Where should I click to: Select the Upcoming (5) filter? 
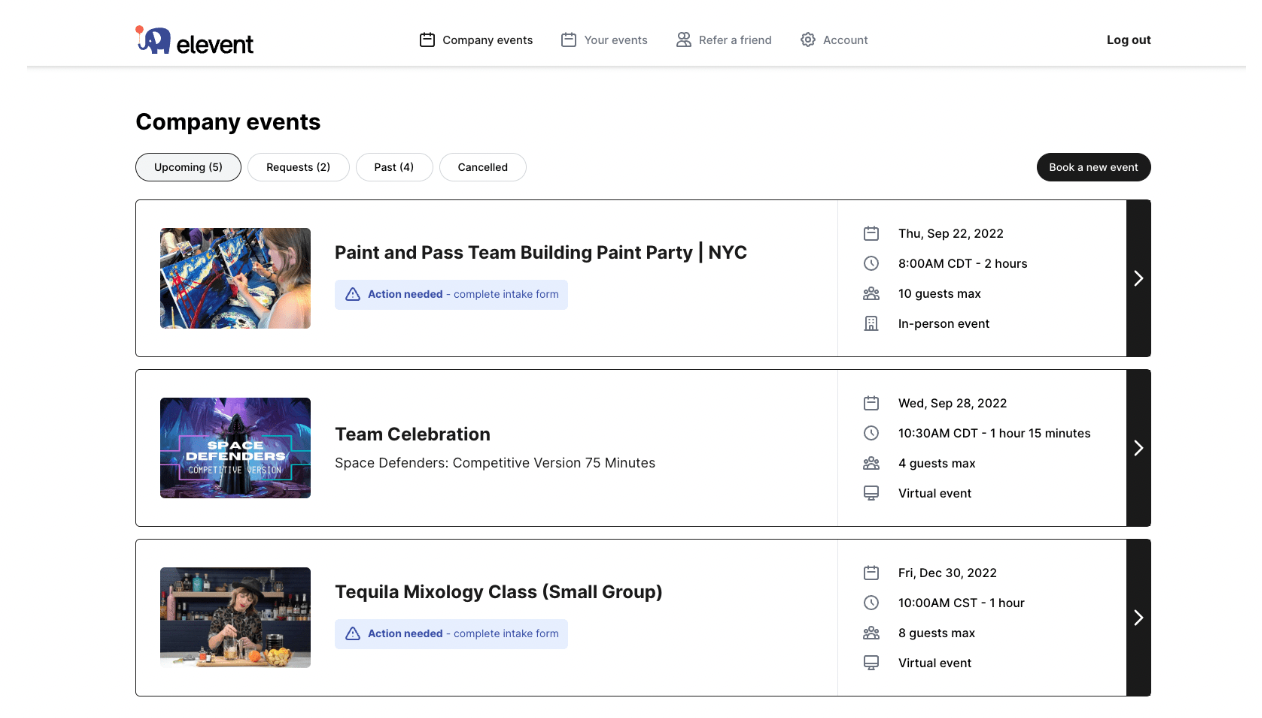(x=188, y=167)
